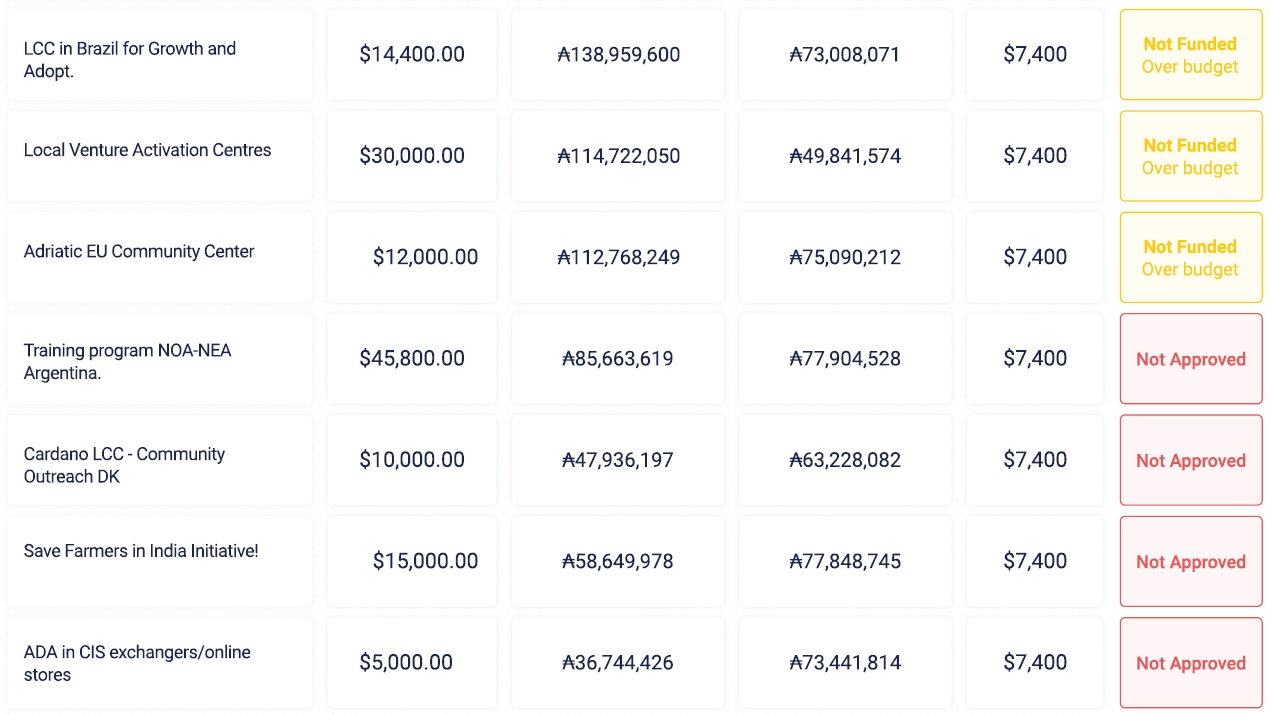Screen dimensions: 1271x714
Task: Click Not Funded badge for LCC in Brazil
Action: tap(1190, 55)
